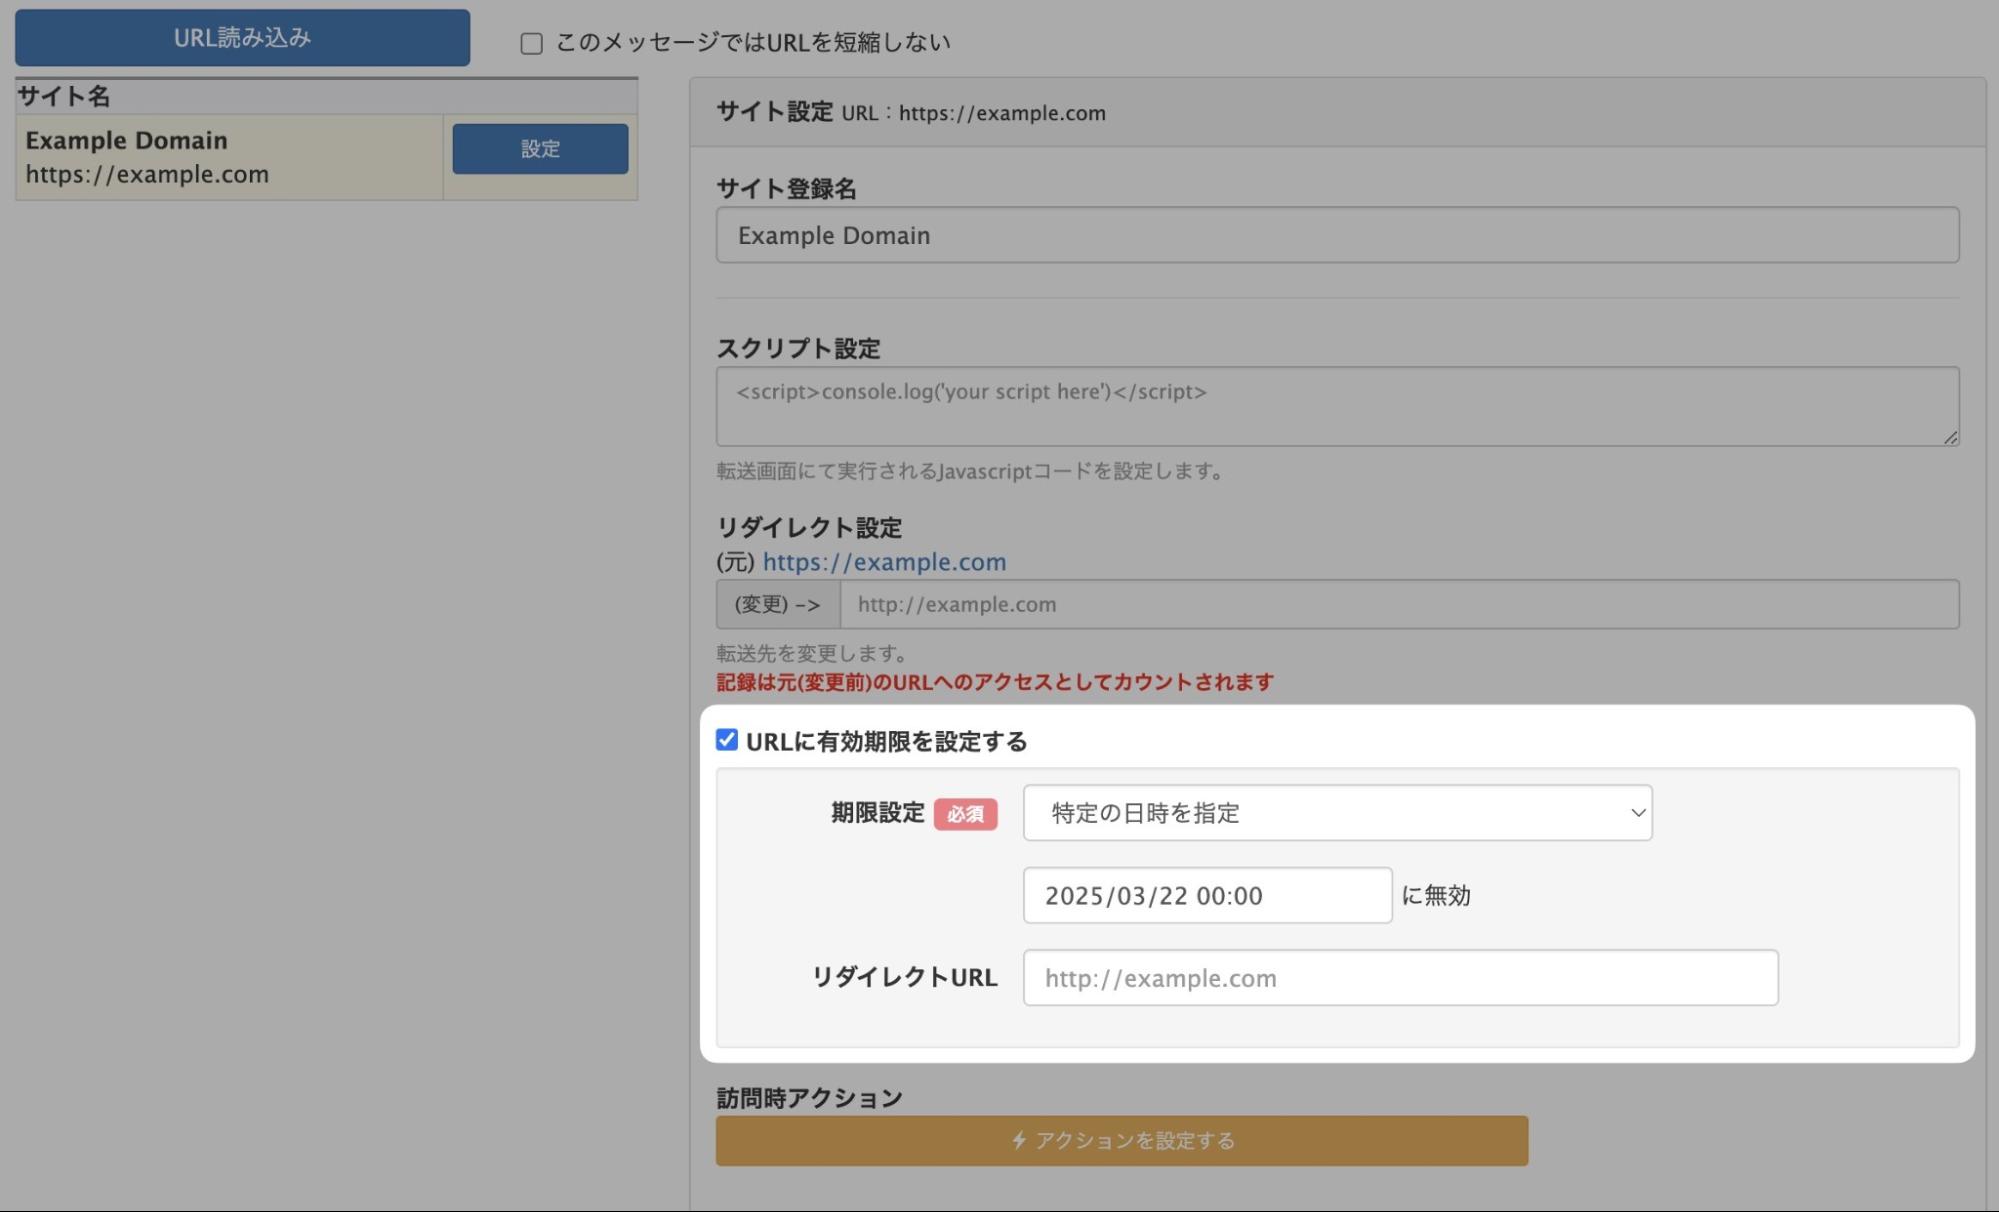Click the 設定 button for Example Domain

point(539,148)
